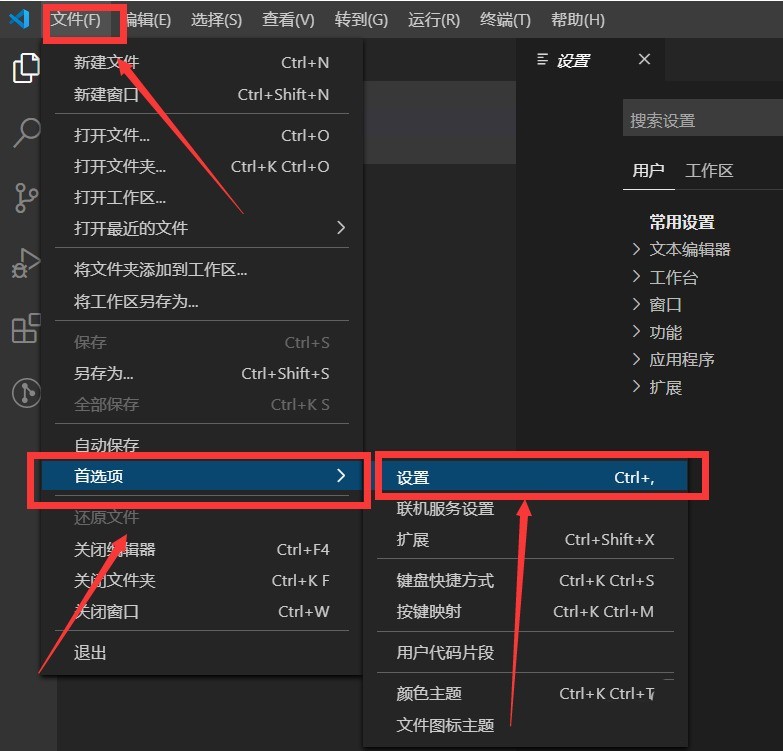
Task: Click the 设置 tab's list icon
Action: click(x=542, y=60)
